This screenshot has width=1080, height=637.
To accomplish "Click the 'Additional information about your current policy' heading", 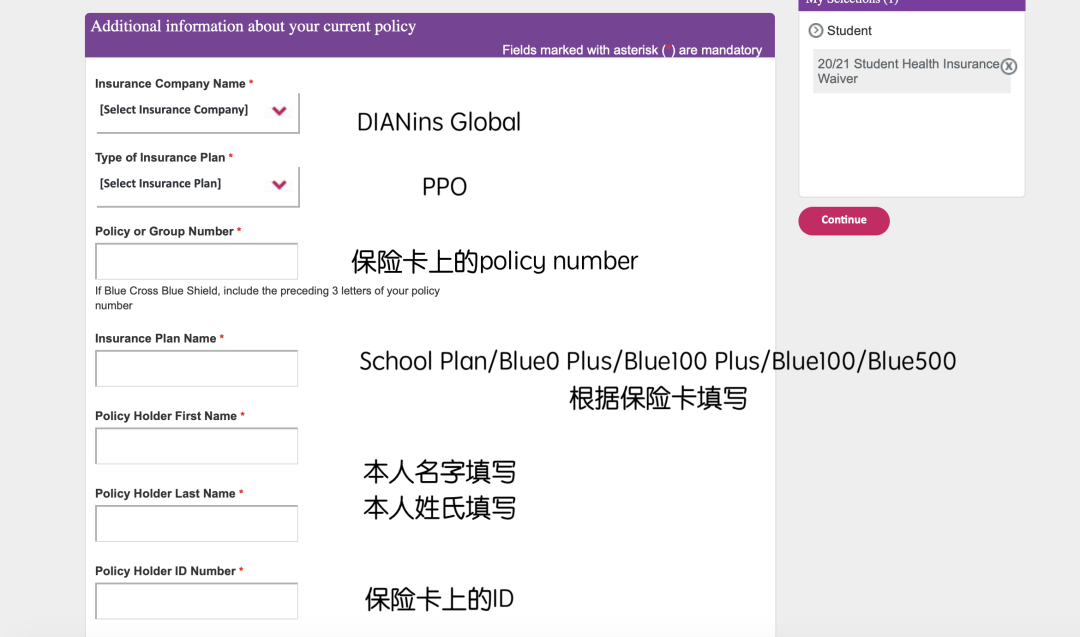I will click(253, 26).
